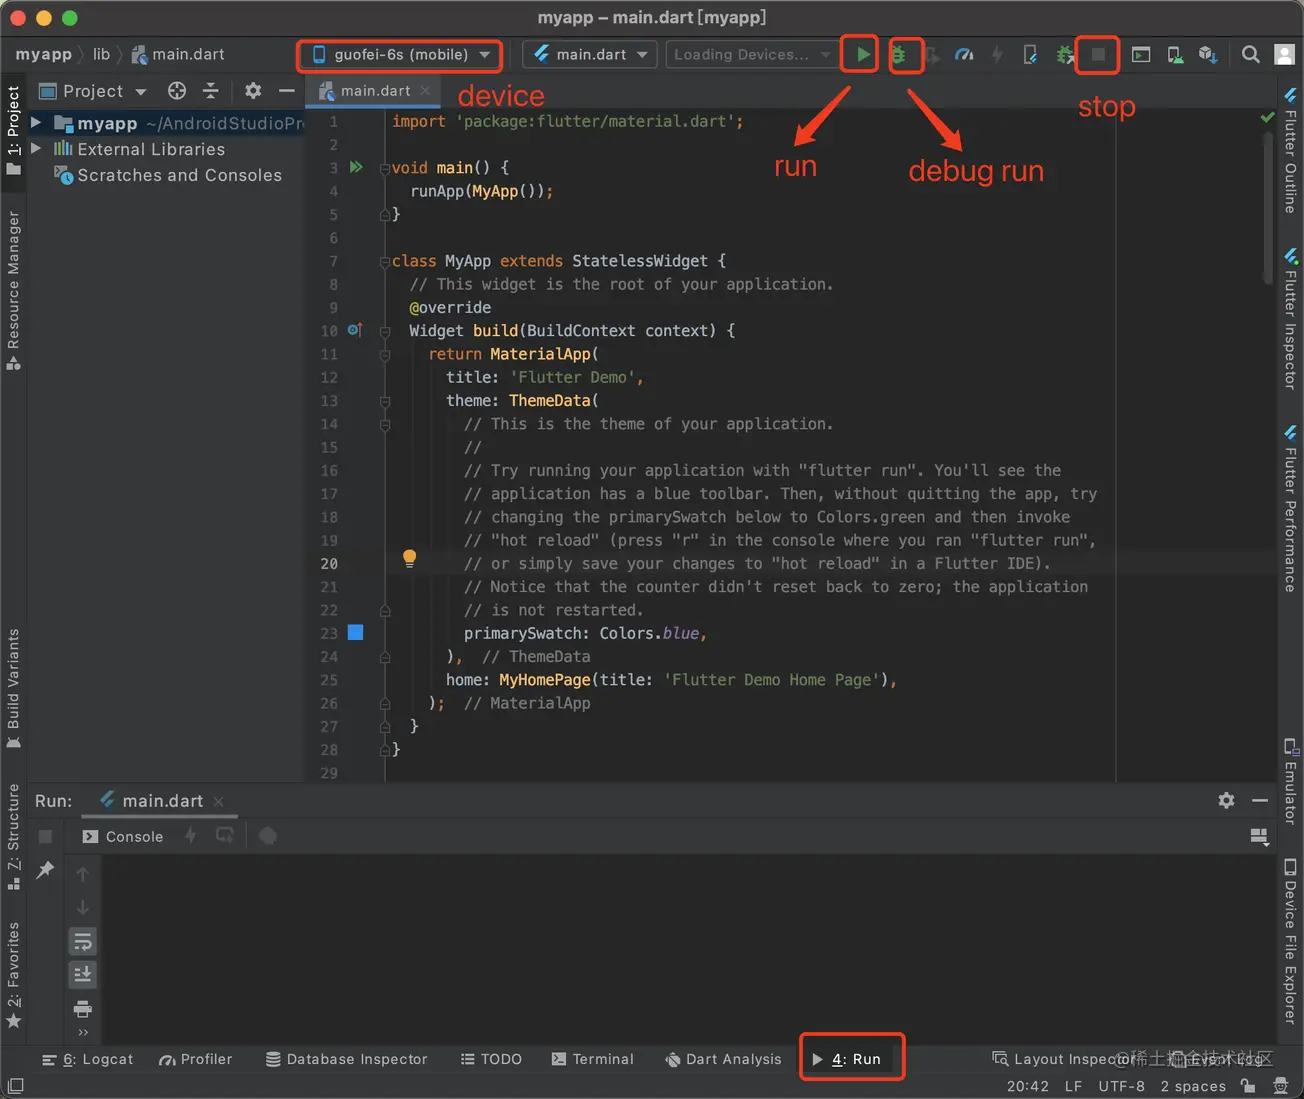Screen dimensions: 1304x1099
Task: Collapse all in Project panel
Action: click(210, 91)
